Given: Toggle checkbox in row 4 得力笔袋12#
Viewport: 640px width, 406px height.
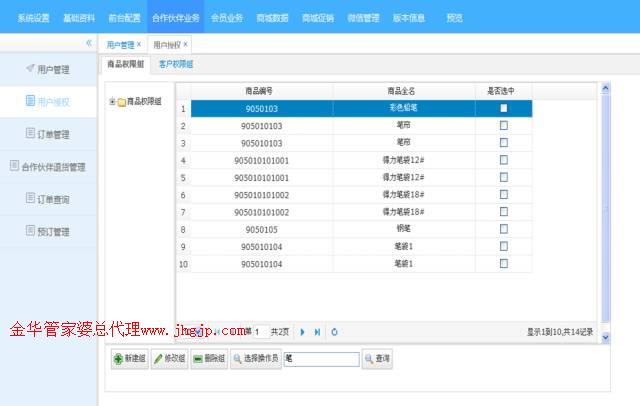Looking at the screenshot, I should coord(504,160).
